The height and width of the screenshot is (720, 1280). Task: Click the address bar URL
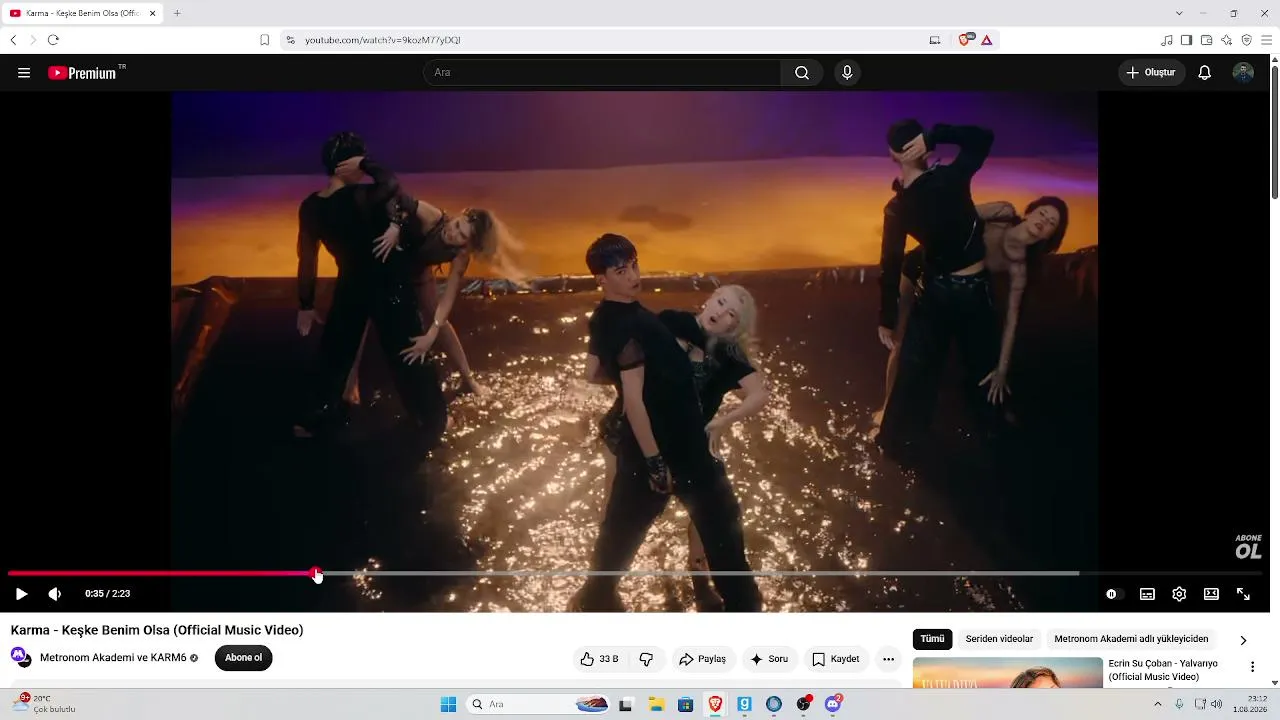[383, 40]
